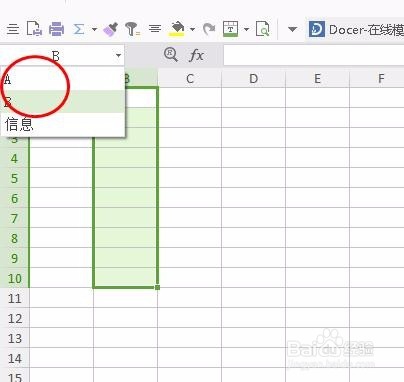404x382 pixels.
Task: Select row 5 header
Action: pyautogui.click(x=14, y=178)
